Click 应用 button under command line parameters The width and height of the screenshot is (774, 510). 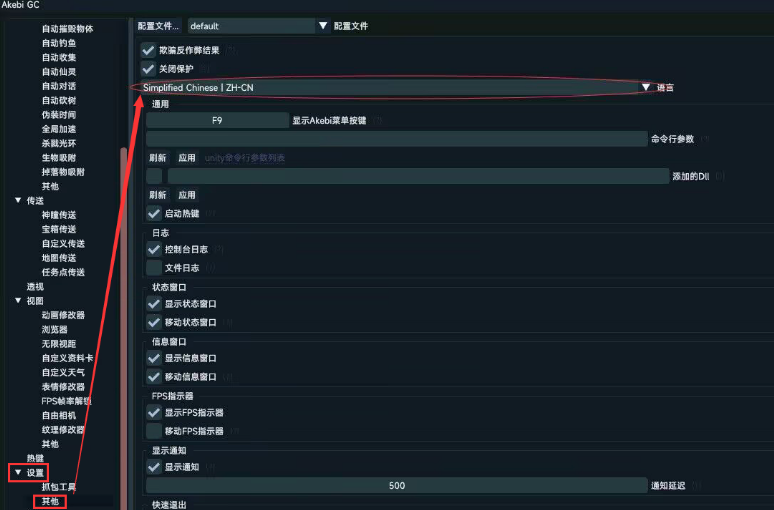pos(187,158)
